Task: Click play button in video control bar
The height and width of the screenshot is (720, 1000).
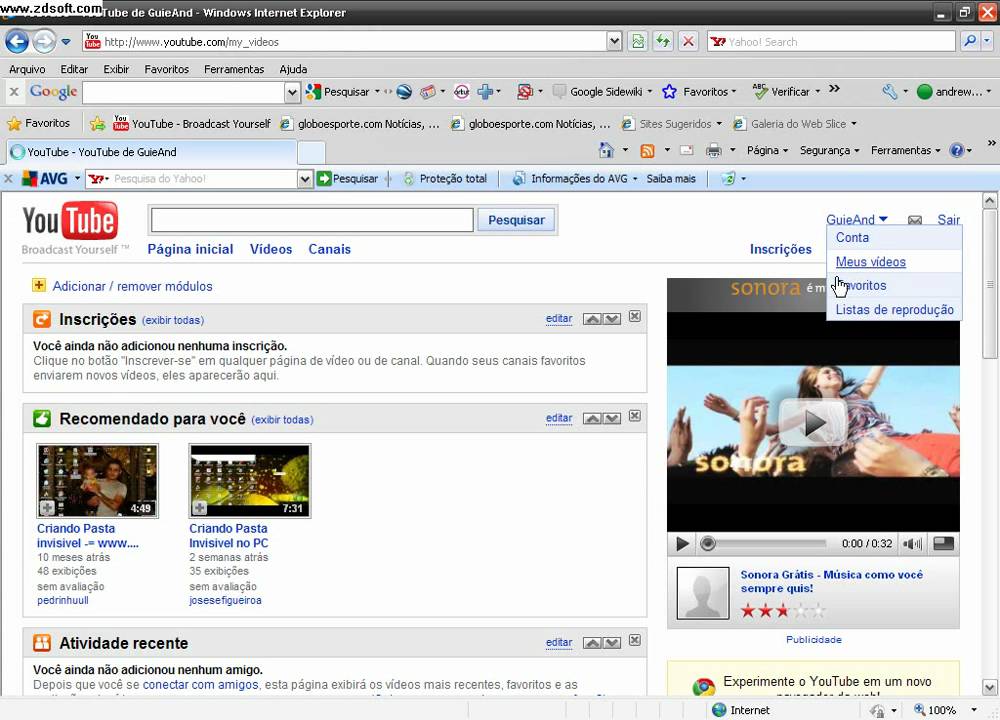Action: (682, 544)
